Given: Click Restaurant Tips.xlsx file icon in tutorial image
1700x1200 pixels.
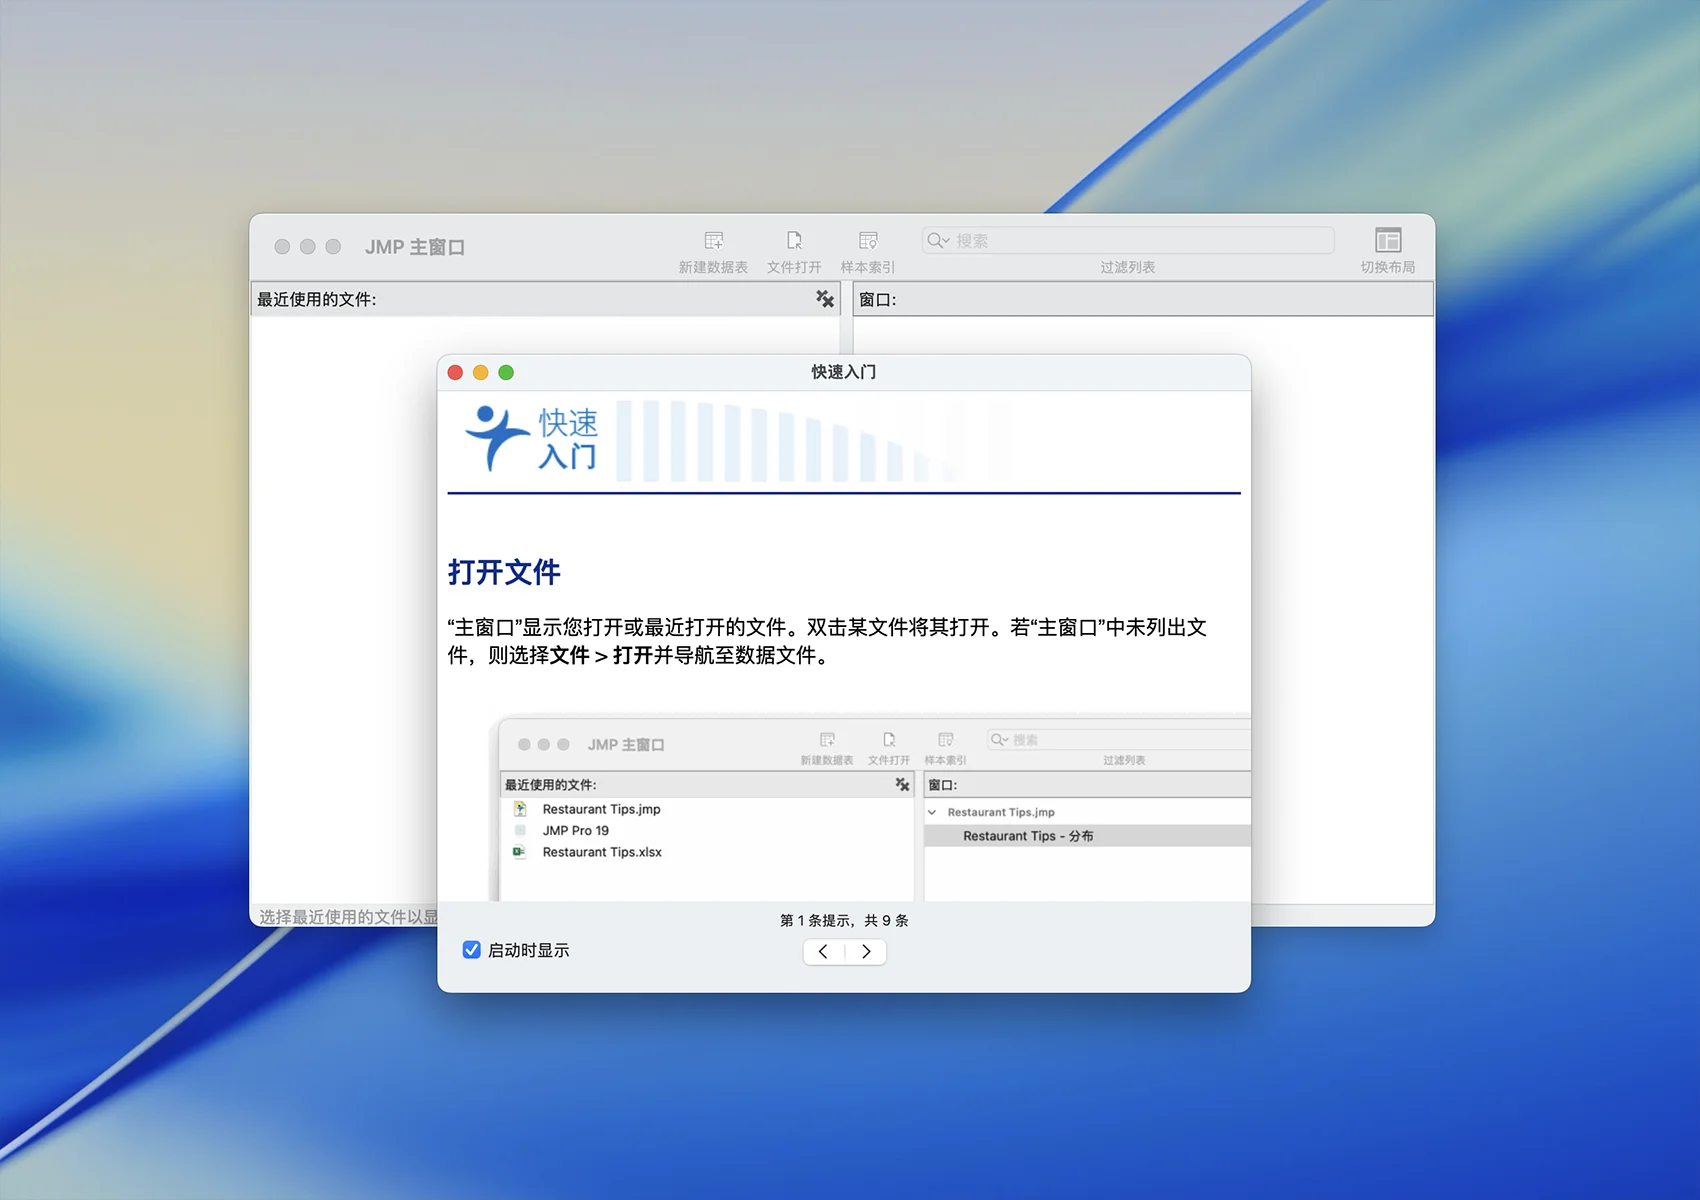Looking at the screenshot, I should (519, 852).
